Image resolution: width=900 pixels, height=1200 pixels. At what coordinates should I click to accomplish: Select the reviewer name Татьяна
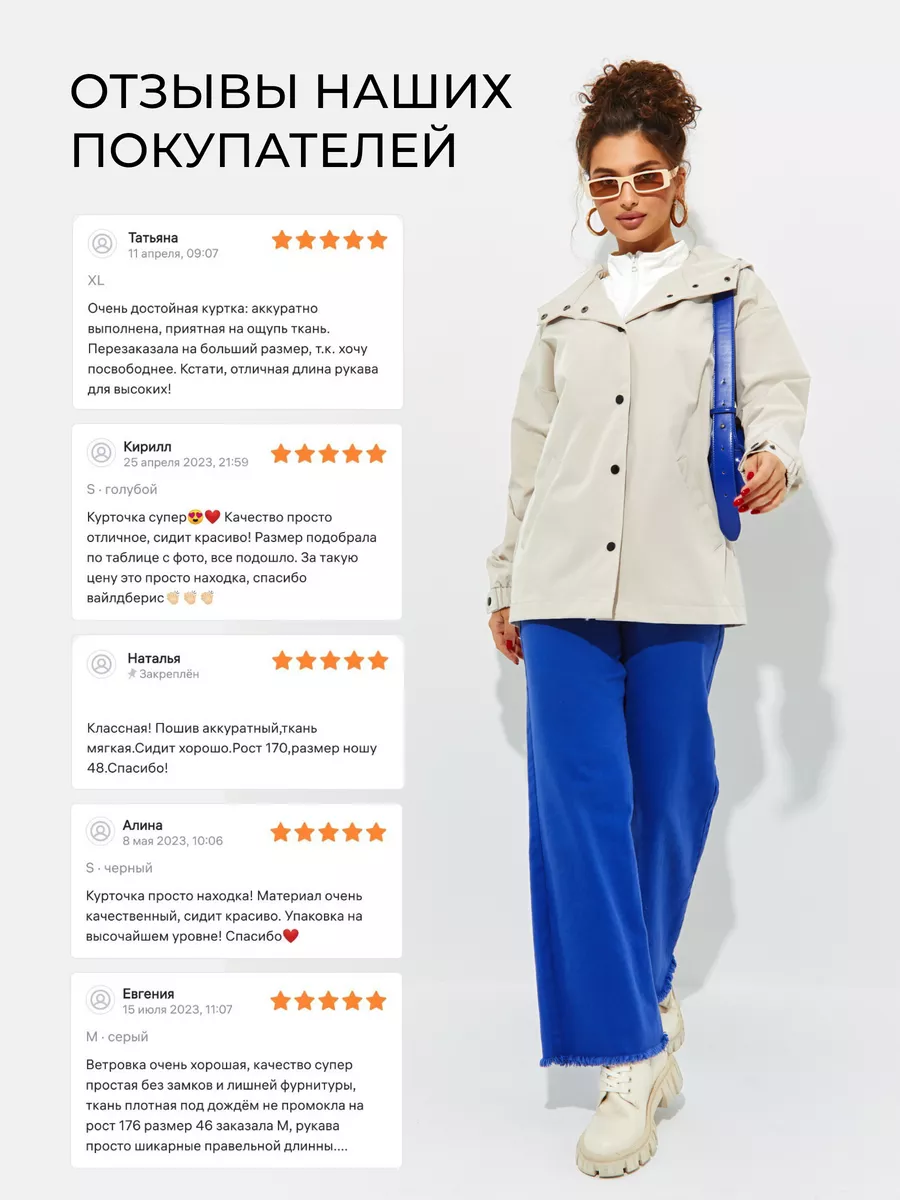(153, 237)
